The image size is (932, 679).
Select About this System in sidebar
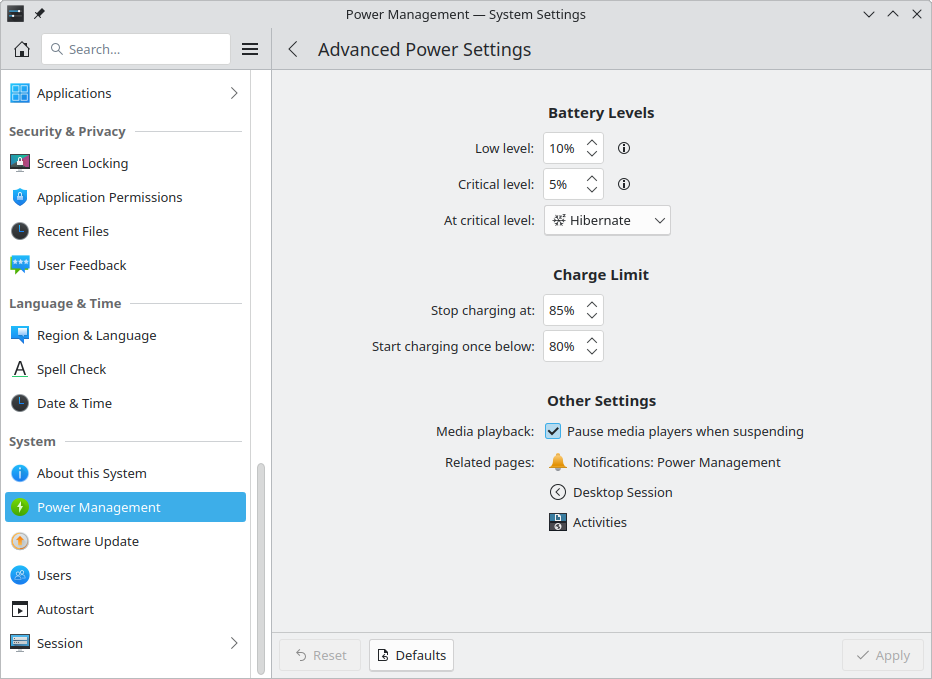tap(92, 473)
